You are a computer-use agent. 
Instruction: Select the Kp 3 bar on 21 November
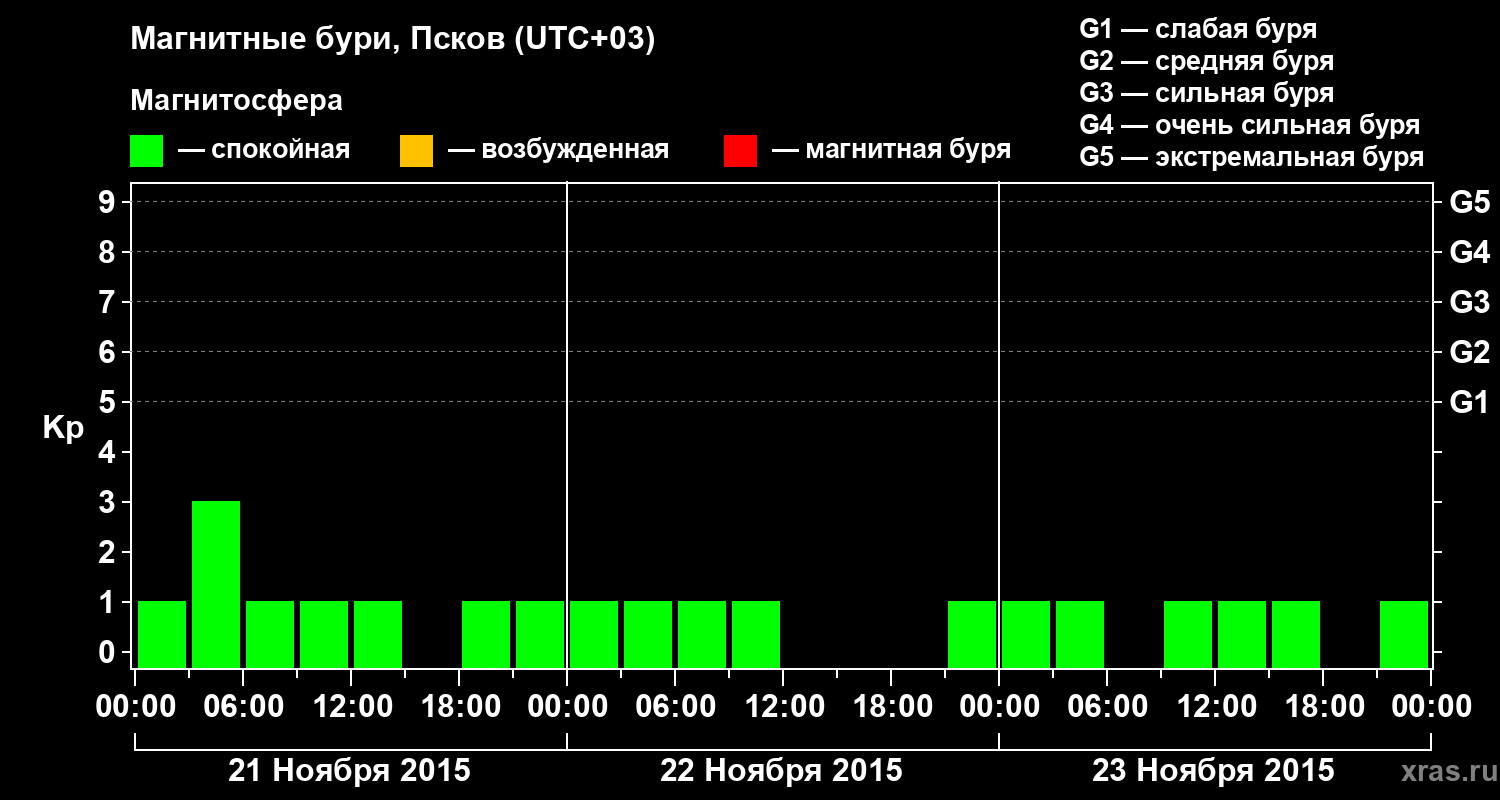click(216, 584)
